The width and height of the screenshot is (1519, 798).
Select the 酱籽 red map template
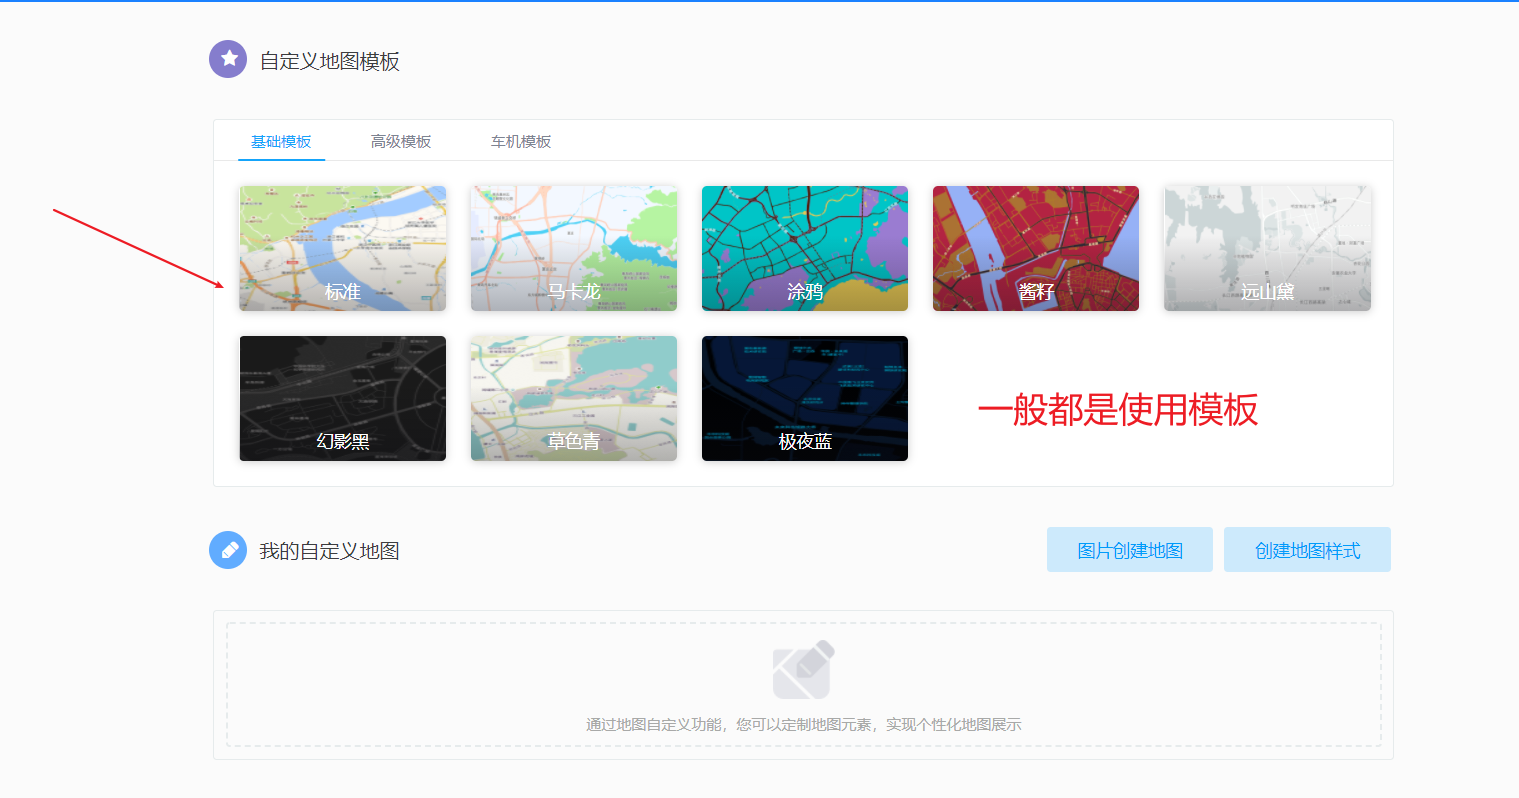(1036, 248)
